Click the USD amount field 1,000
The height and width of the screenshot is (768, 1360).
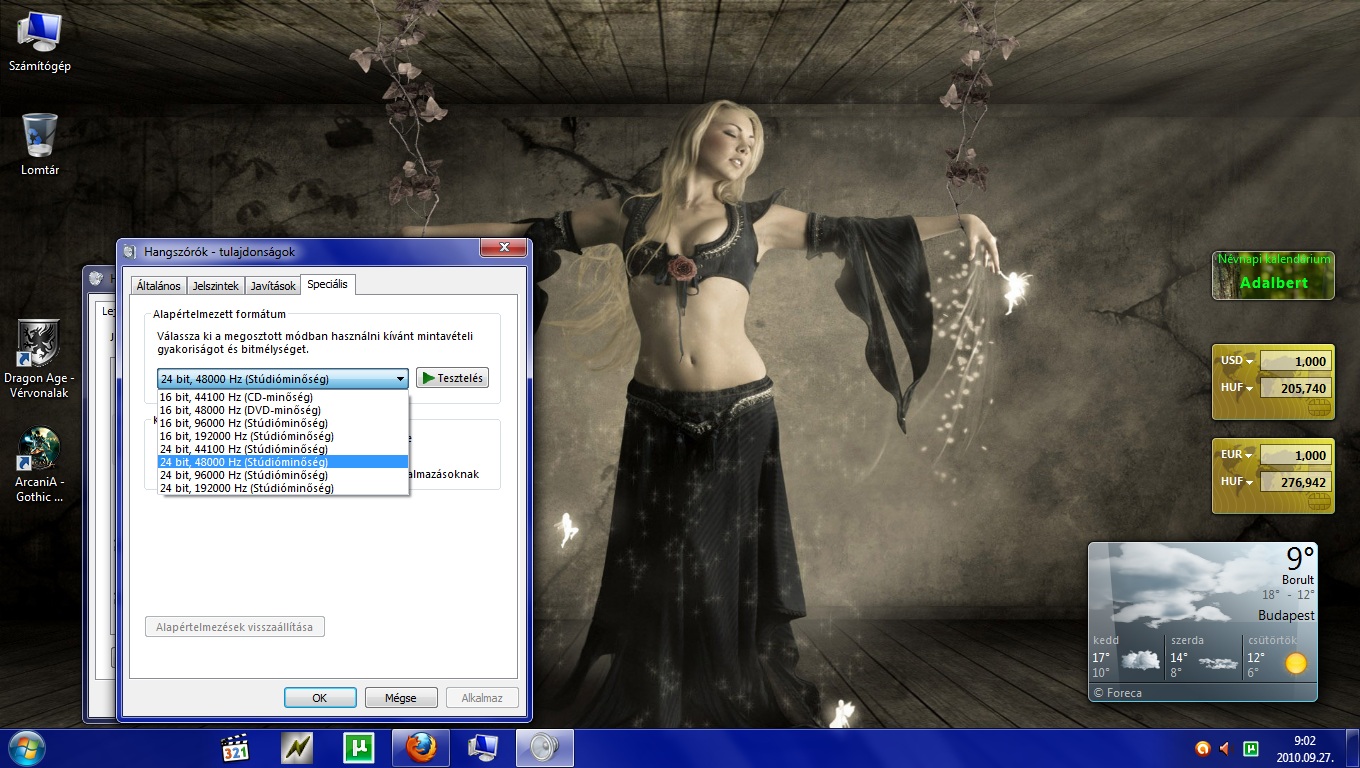1295,361
